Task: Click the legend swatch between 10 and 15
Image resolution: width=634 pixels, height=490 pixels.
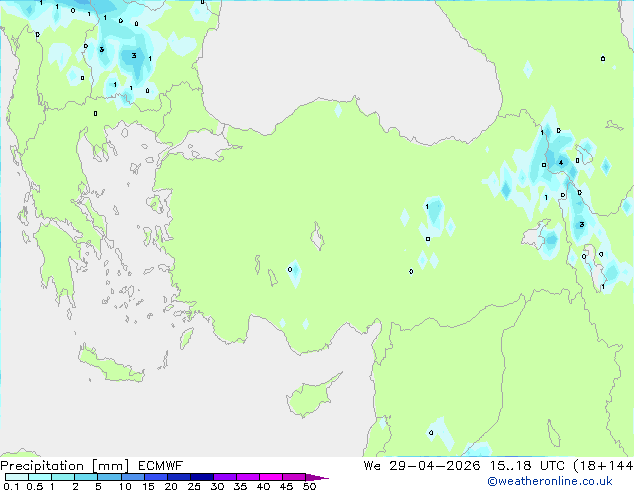Action: [x=133, y=477]
